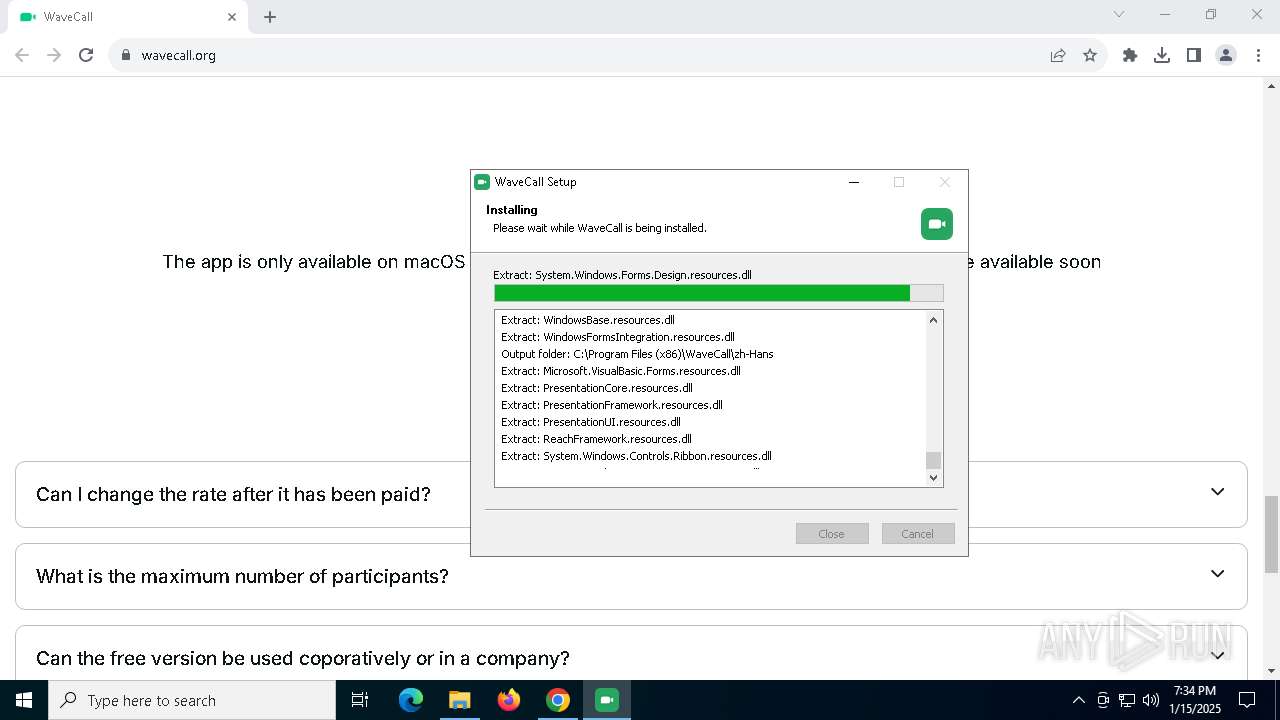Open the clock showing 7:34 PM
1280x720 pixels.
[x=1195, y=699]
